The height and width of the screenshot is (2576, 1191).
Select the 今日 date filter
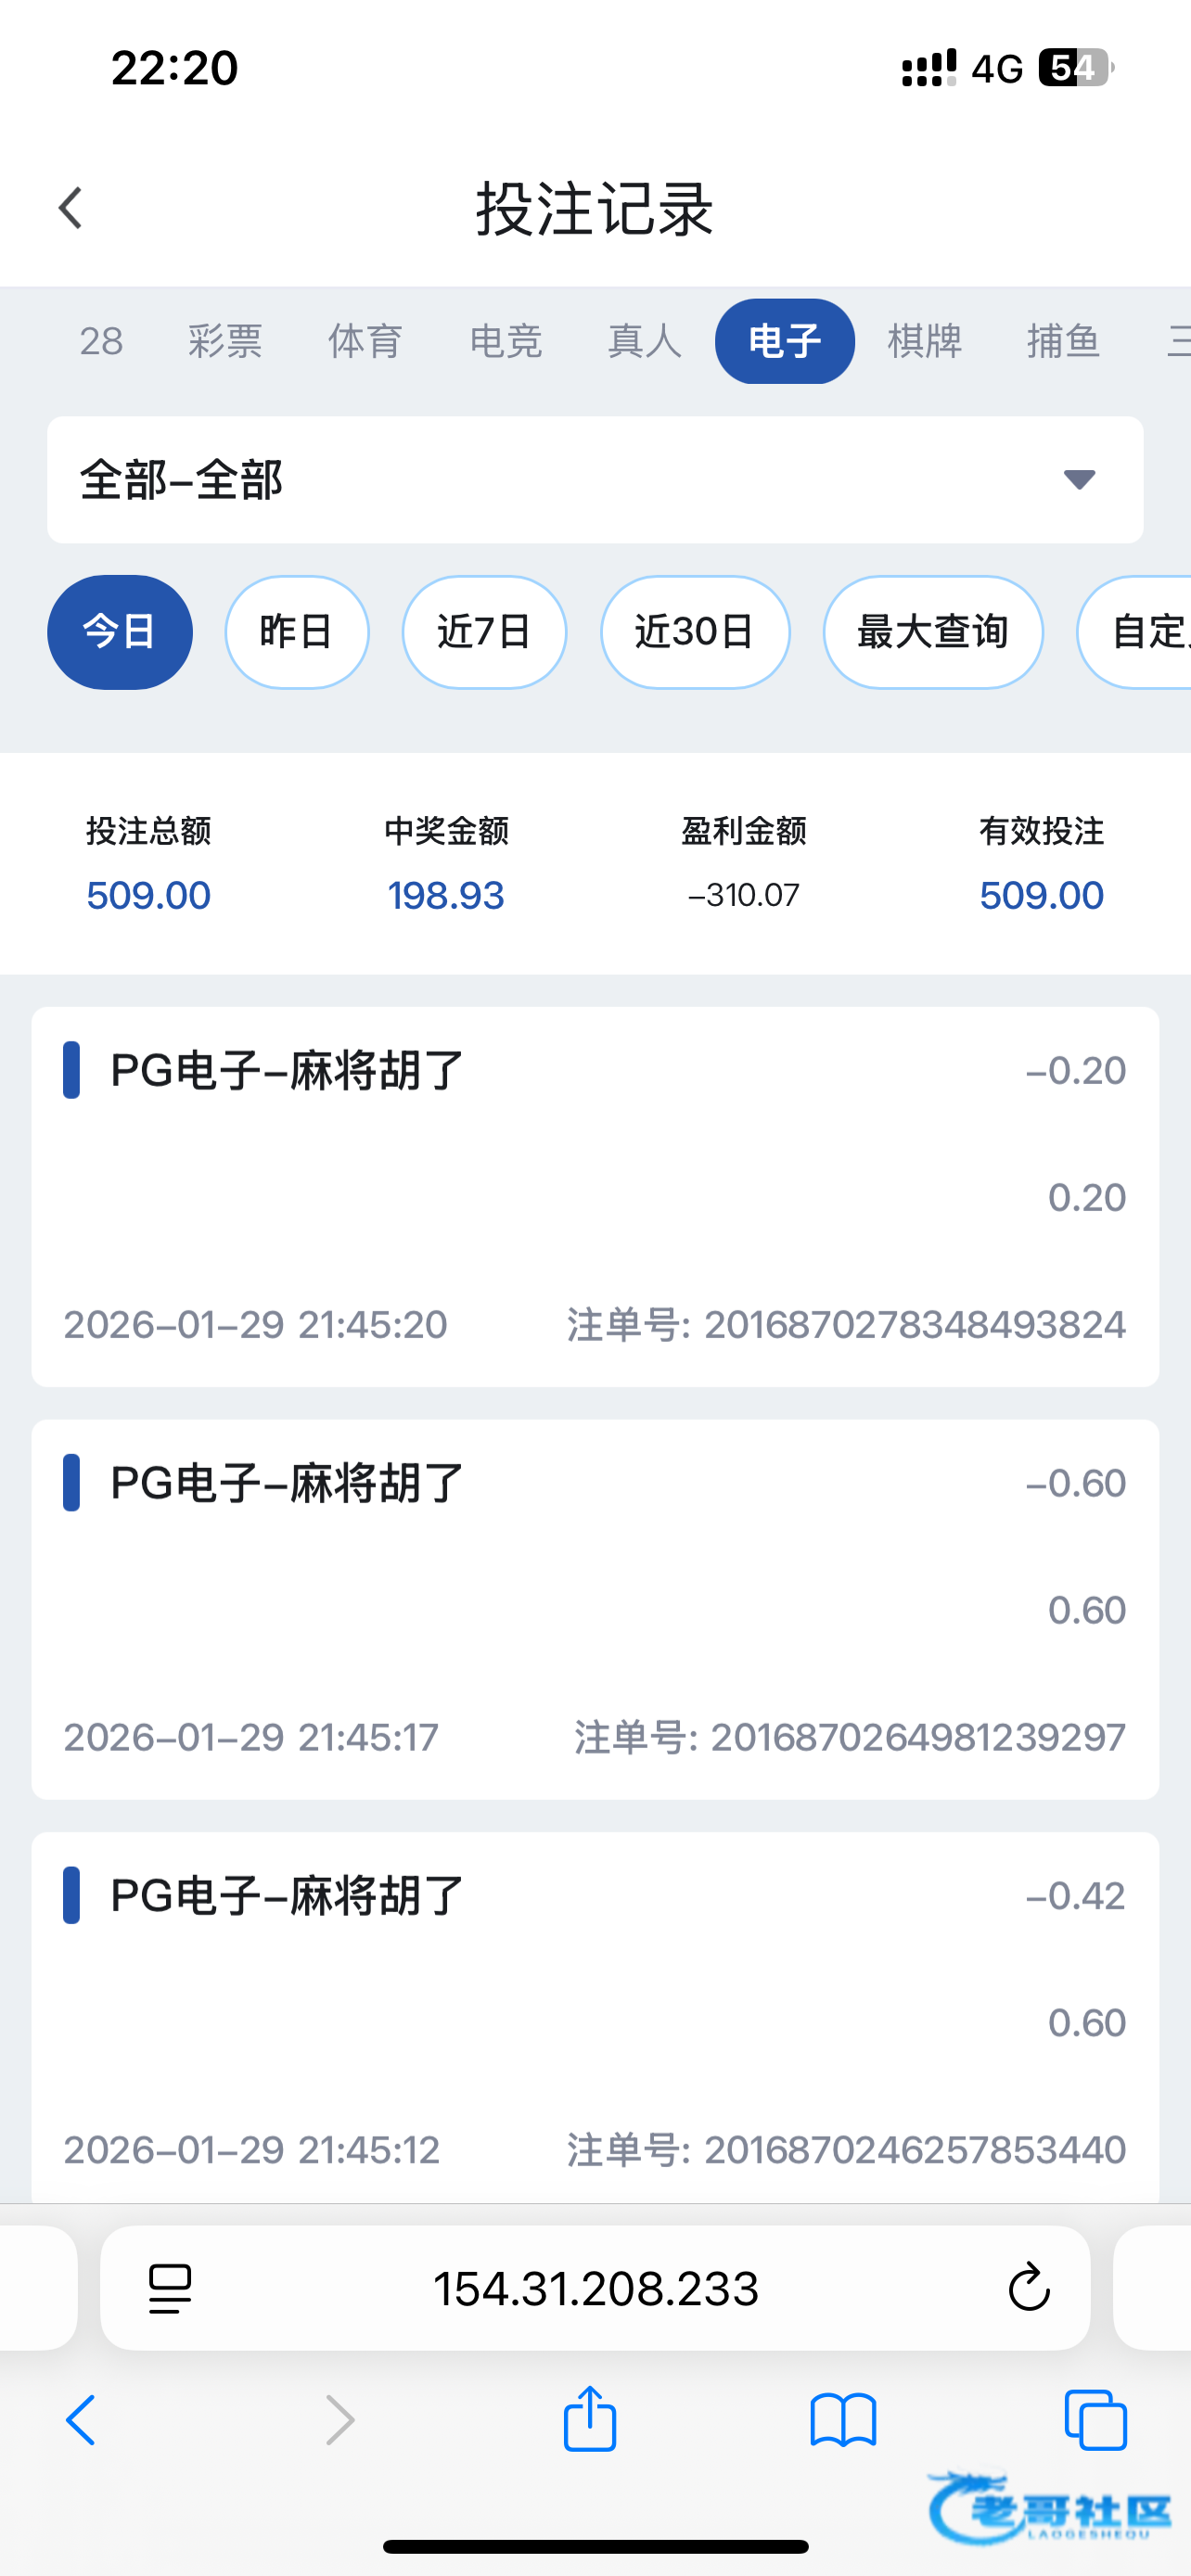[x=120, y=632]
